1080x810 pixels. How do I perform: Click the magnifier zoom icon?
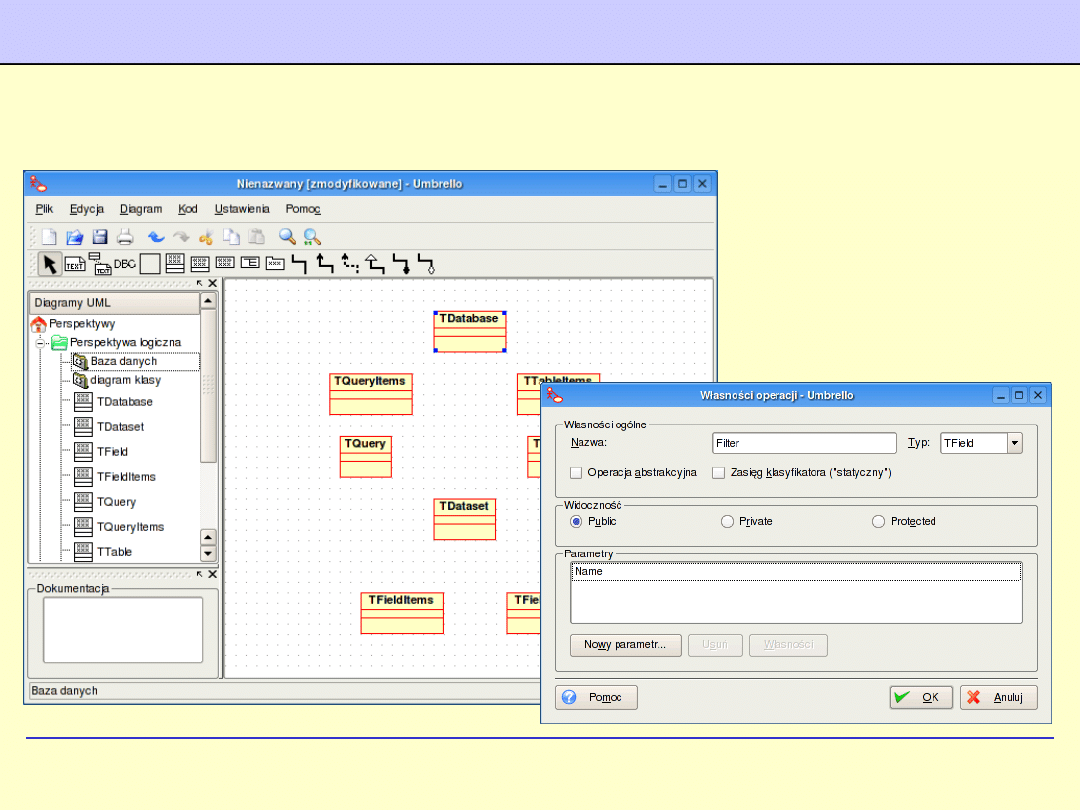click(287, 237)
